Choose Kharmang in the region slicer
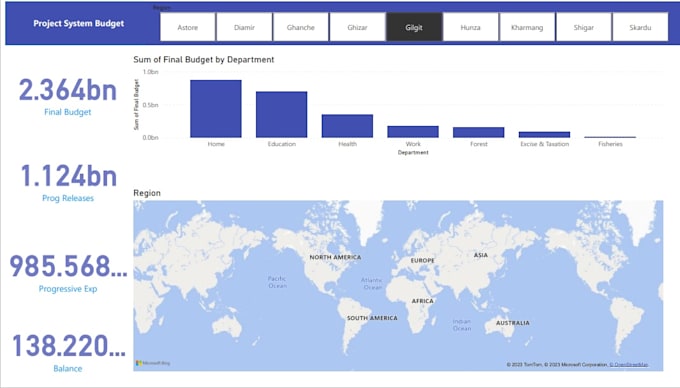680x388 pixels. click(527, 27)
